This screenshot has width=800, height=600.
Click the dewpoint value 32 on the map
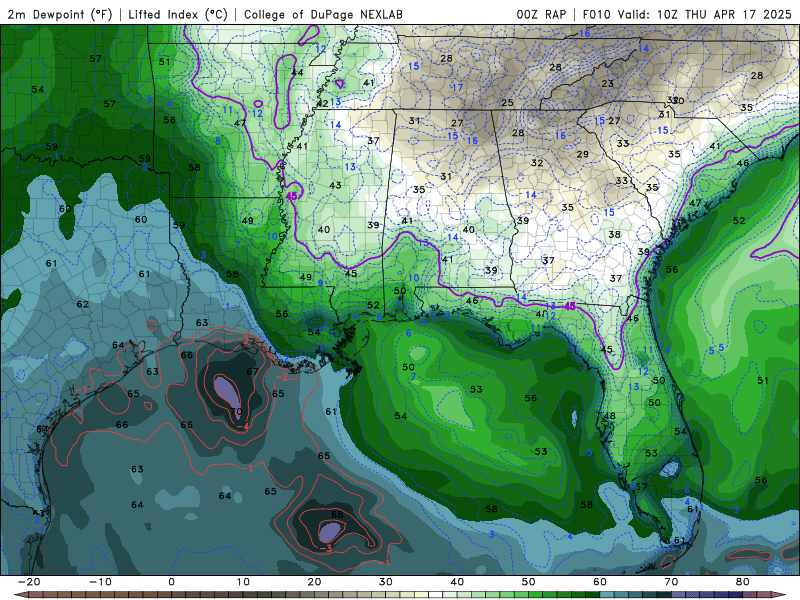click(537, 163)
